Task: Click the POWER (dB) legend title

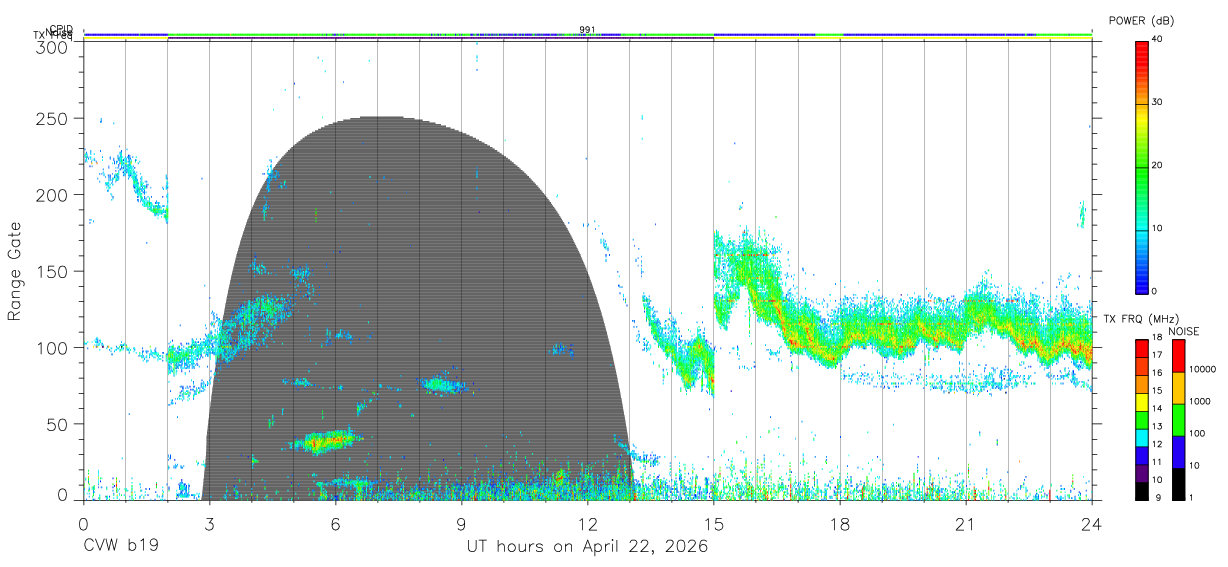Action: click(1141, 20)
